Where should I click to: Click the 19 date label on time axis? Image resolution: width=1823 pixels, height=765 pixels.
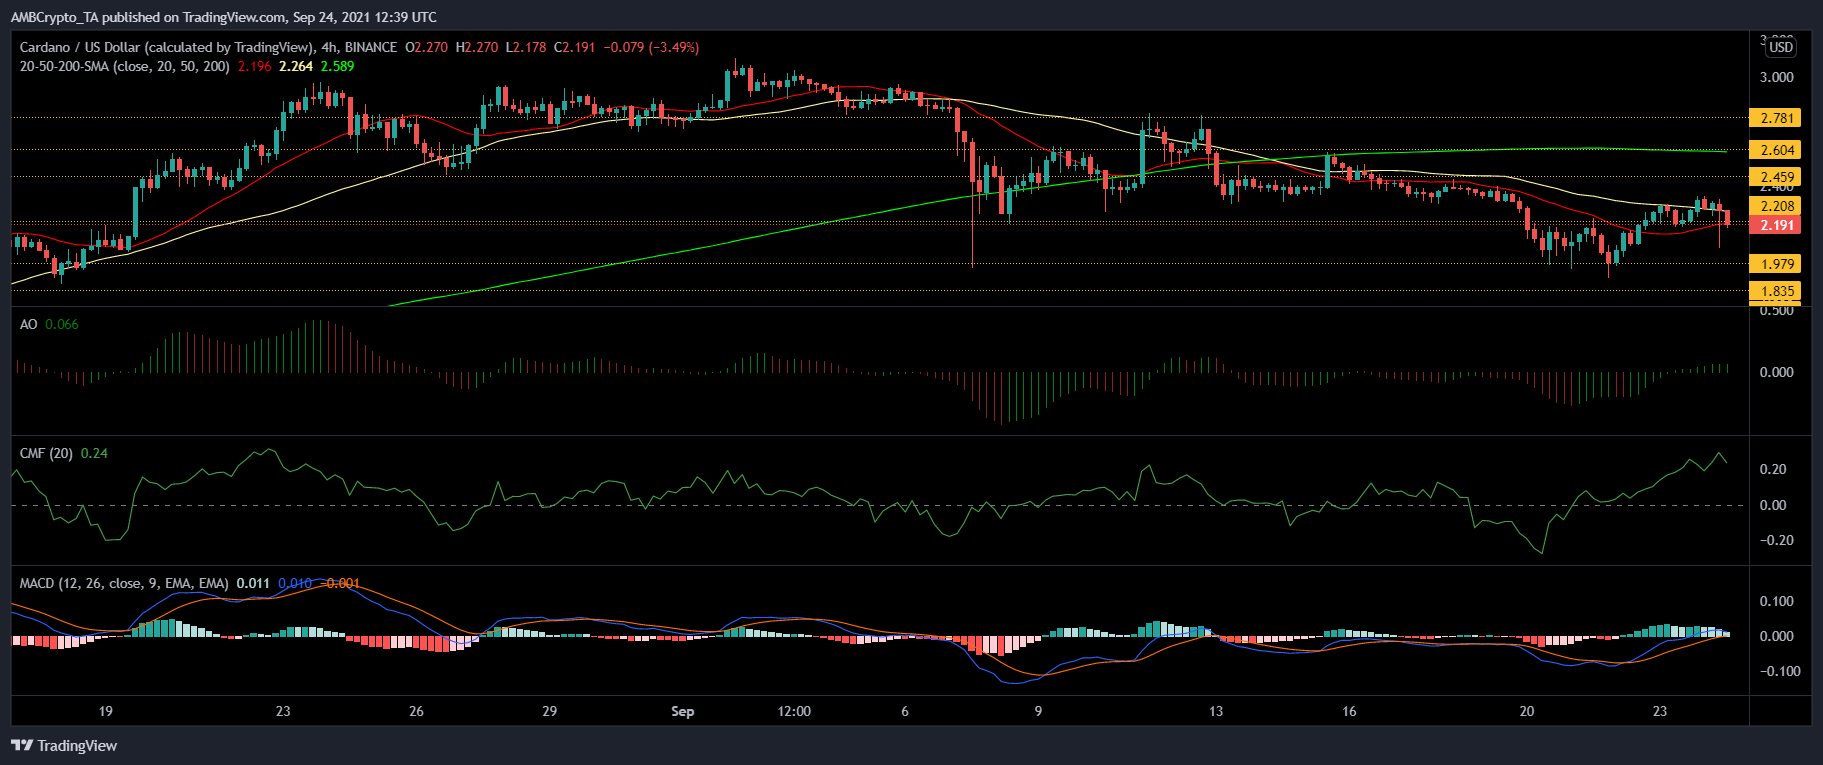click(106, 712)
